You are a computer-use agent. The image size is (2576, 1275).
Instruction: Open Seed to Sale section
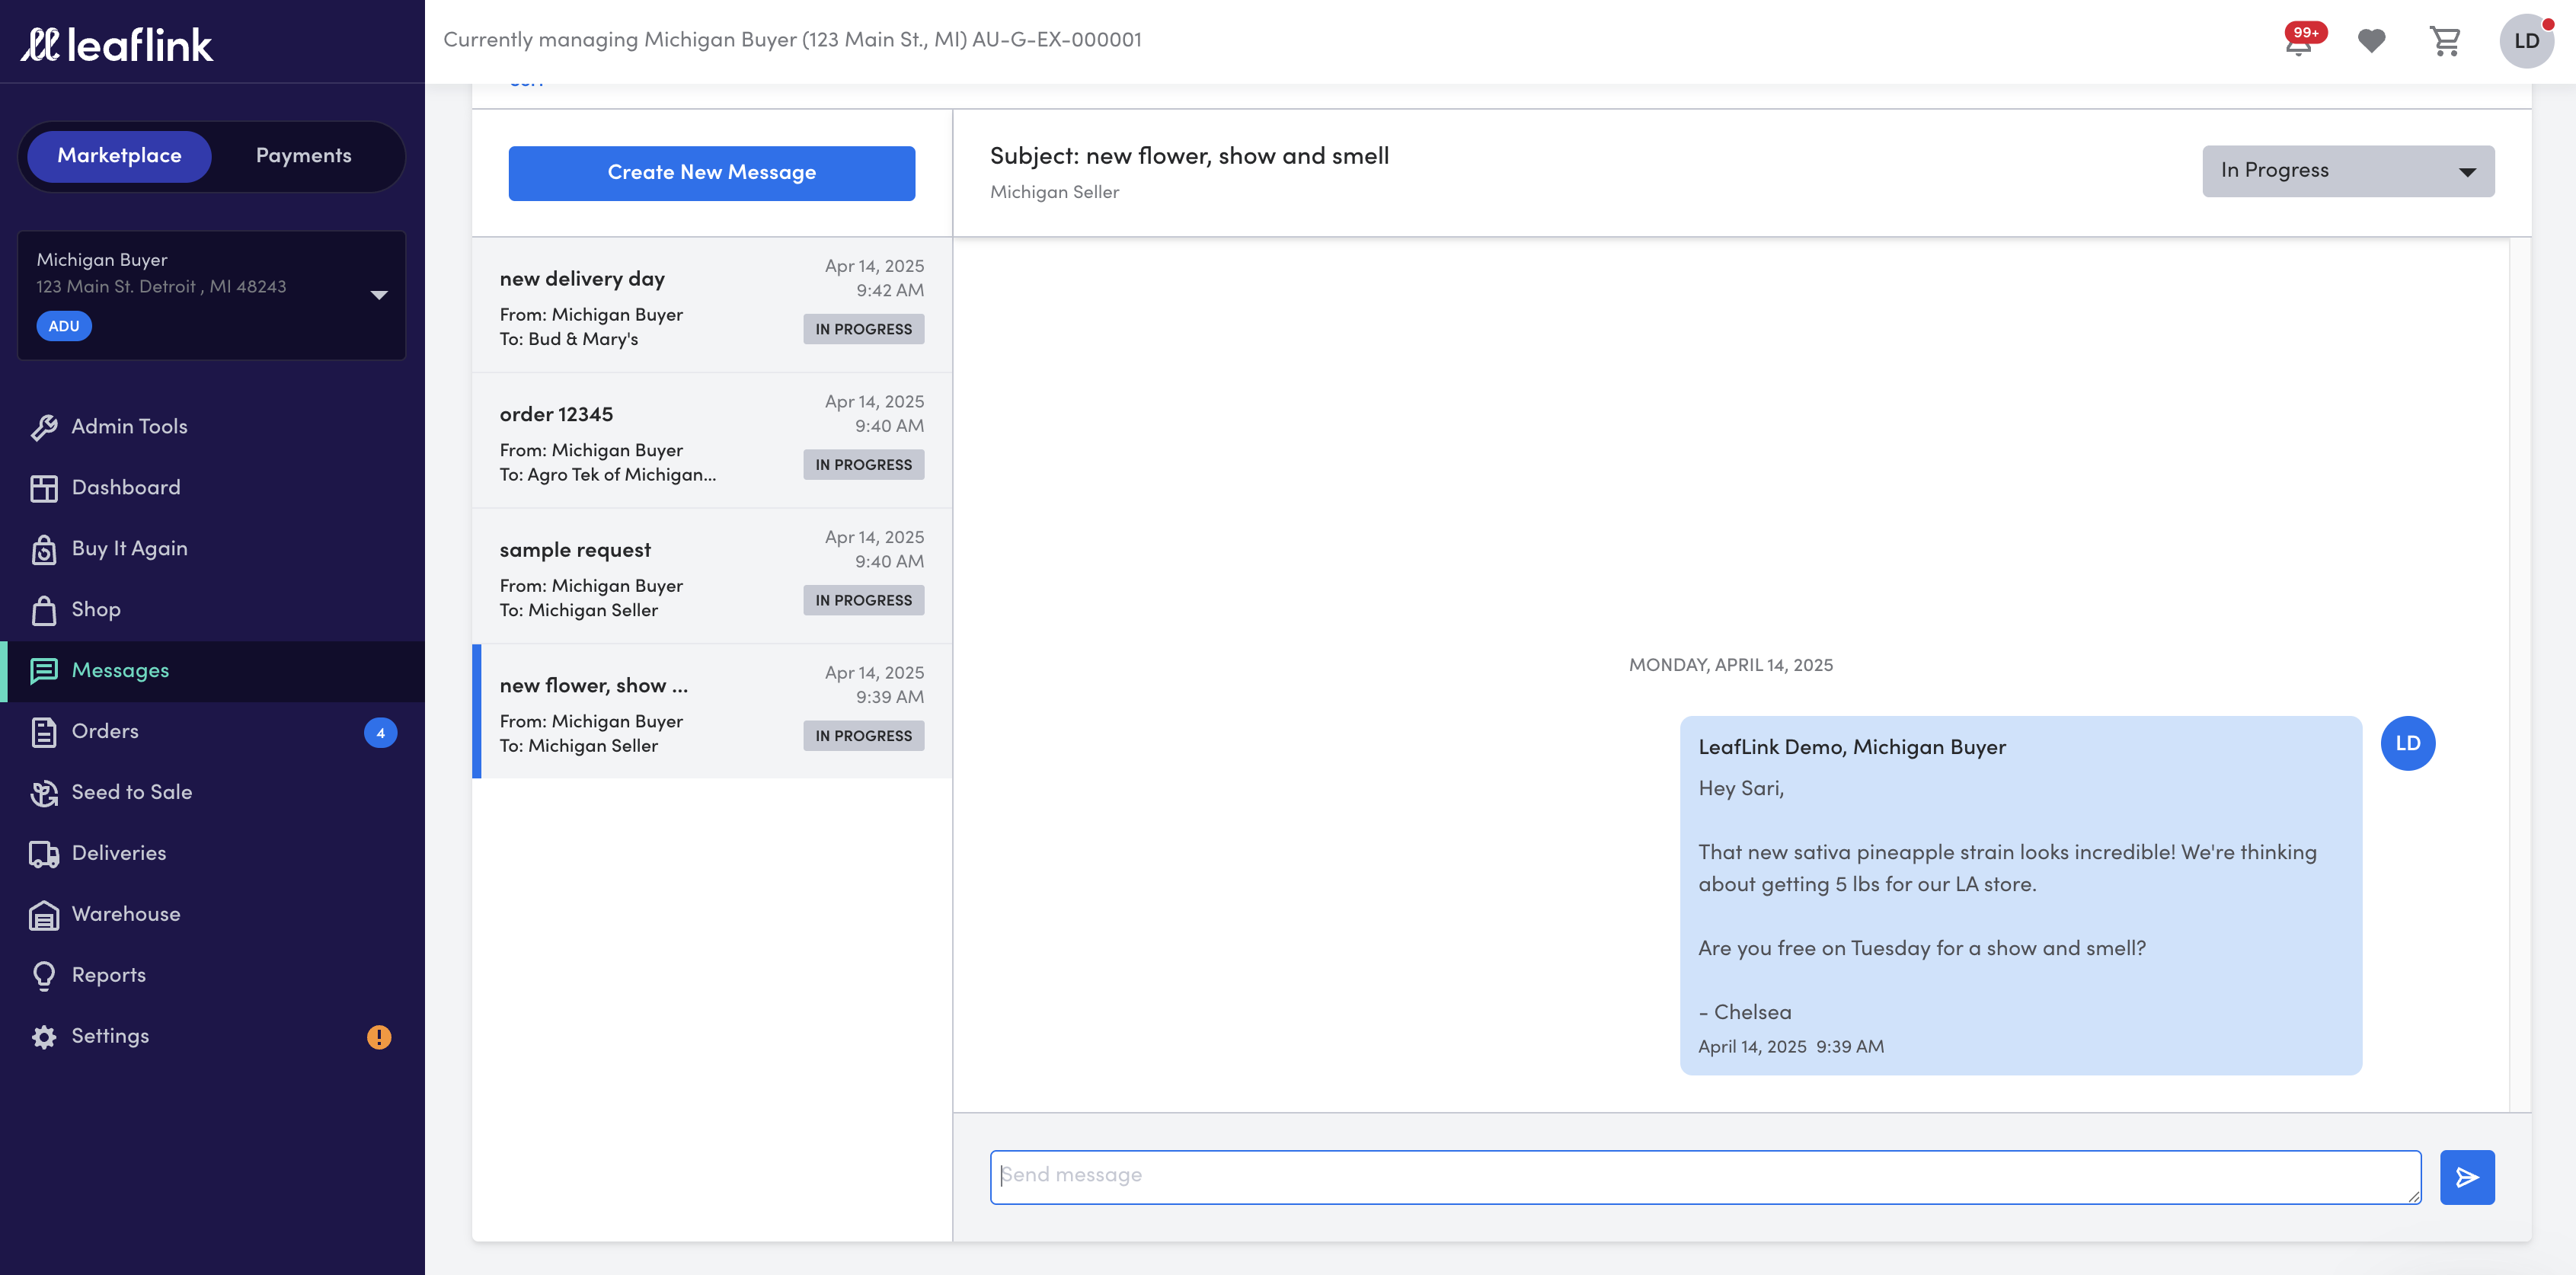pyautogui.click(x=212, y=793)
